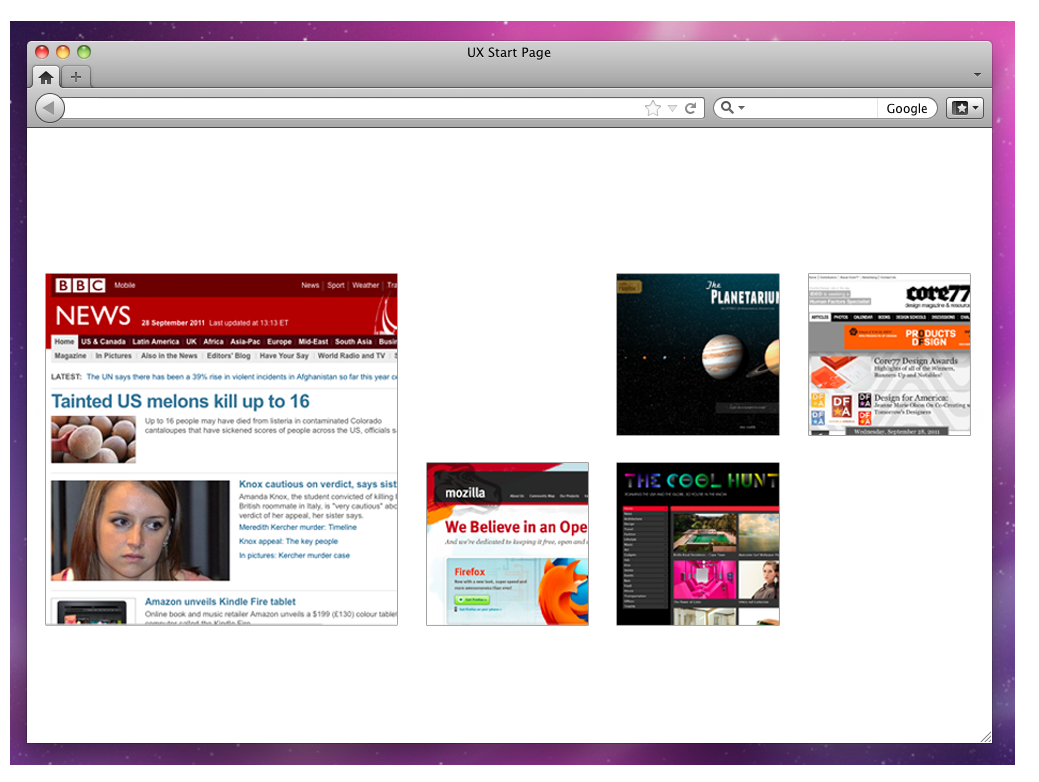Click "Weather" in BBC top bar

(x=365, y=286)
